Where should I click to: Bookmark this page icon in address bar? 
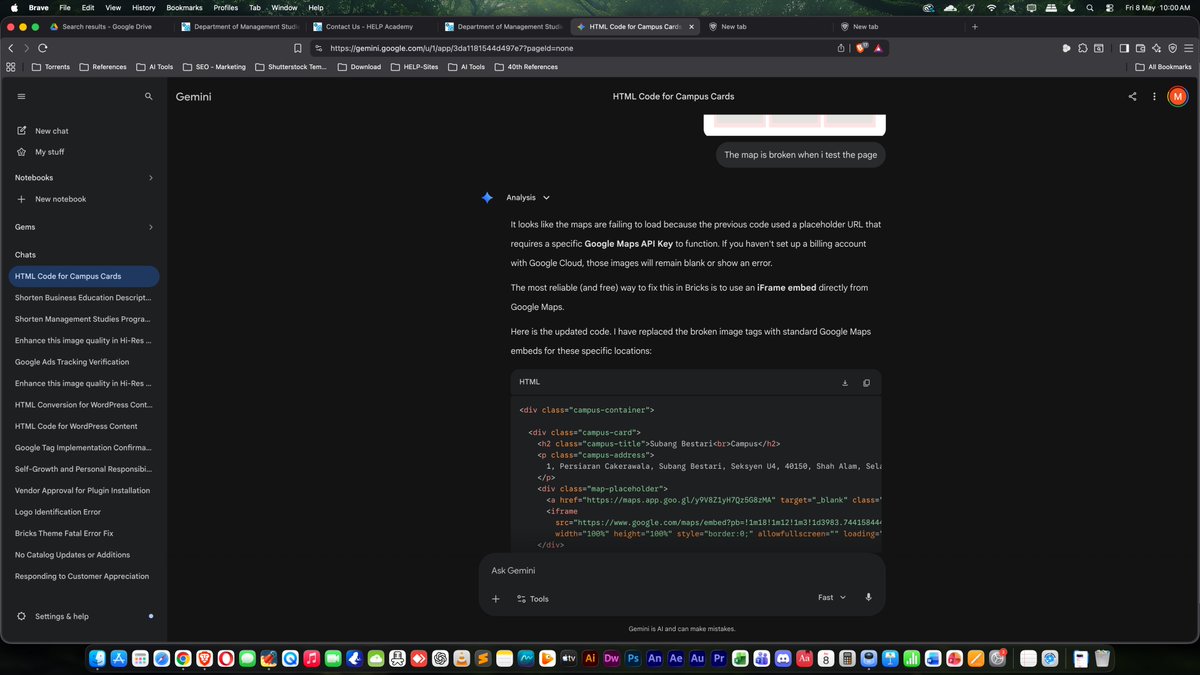point(298,47)
